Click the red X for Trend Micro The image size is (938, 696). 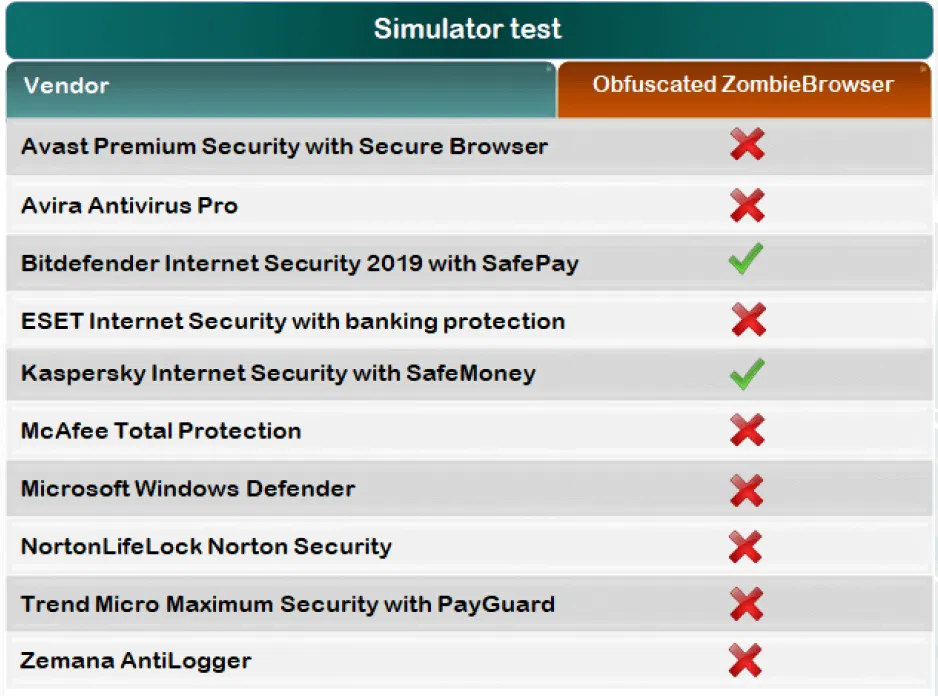coord(747,604)
